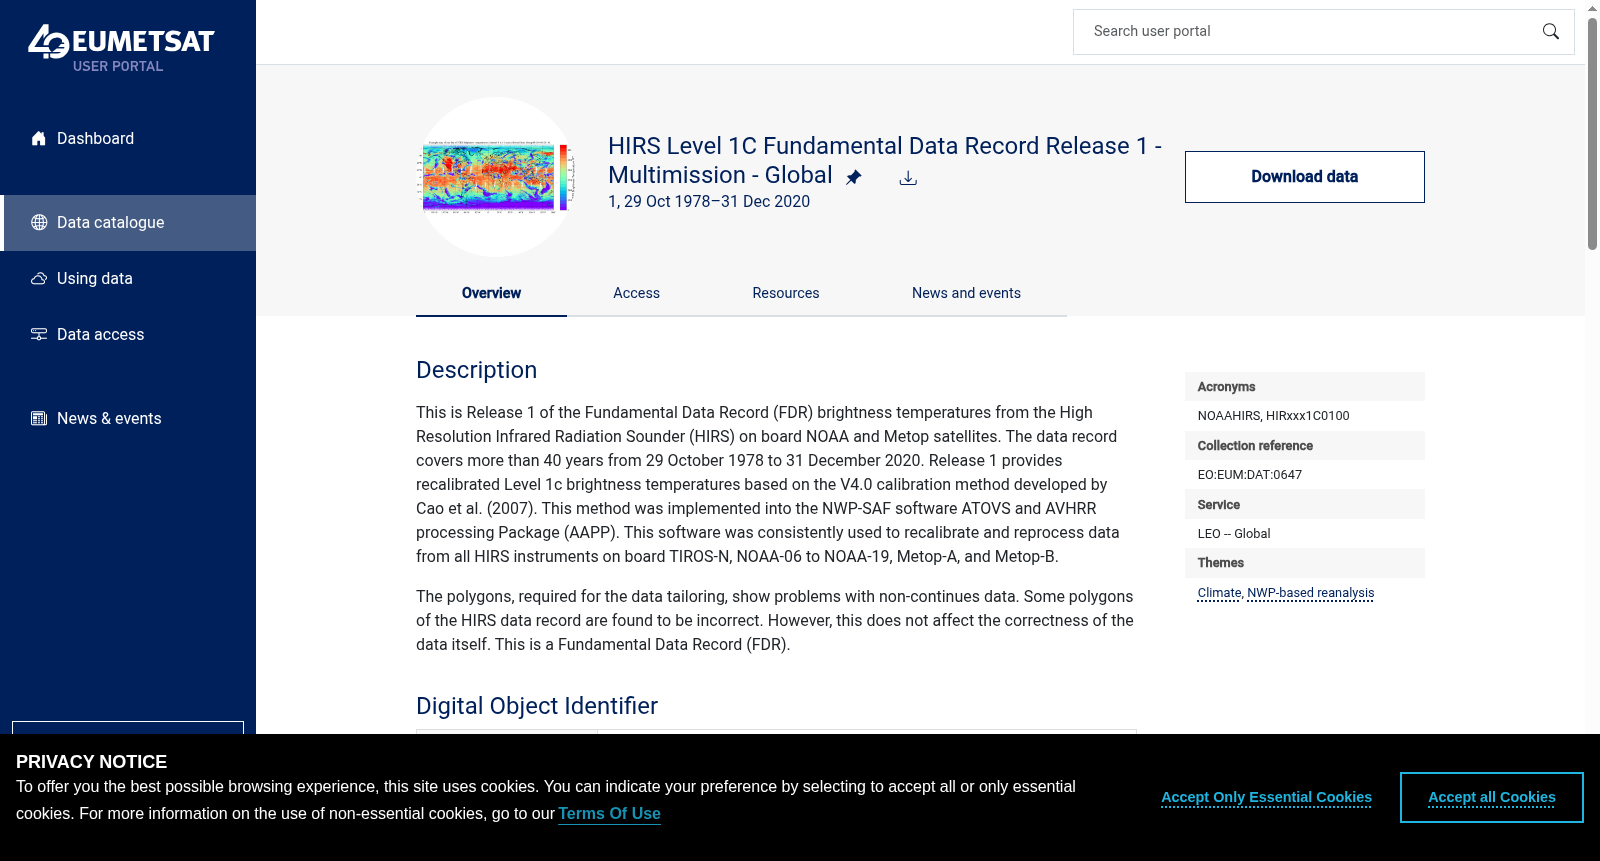Click the Data access icon

coord(39,335)
